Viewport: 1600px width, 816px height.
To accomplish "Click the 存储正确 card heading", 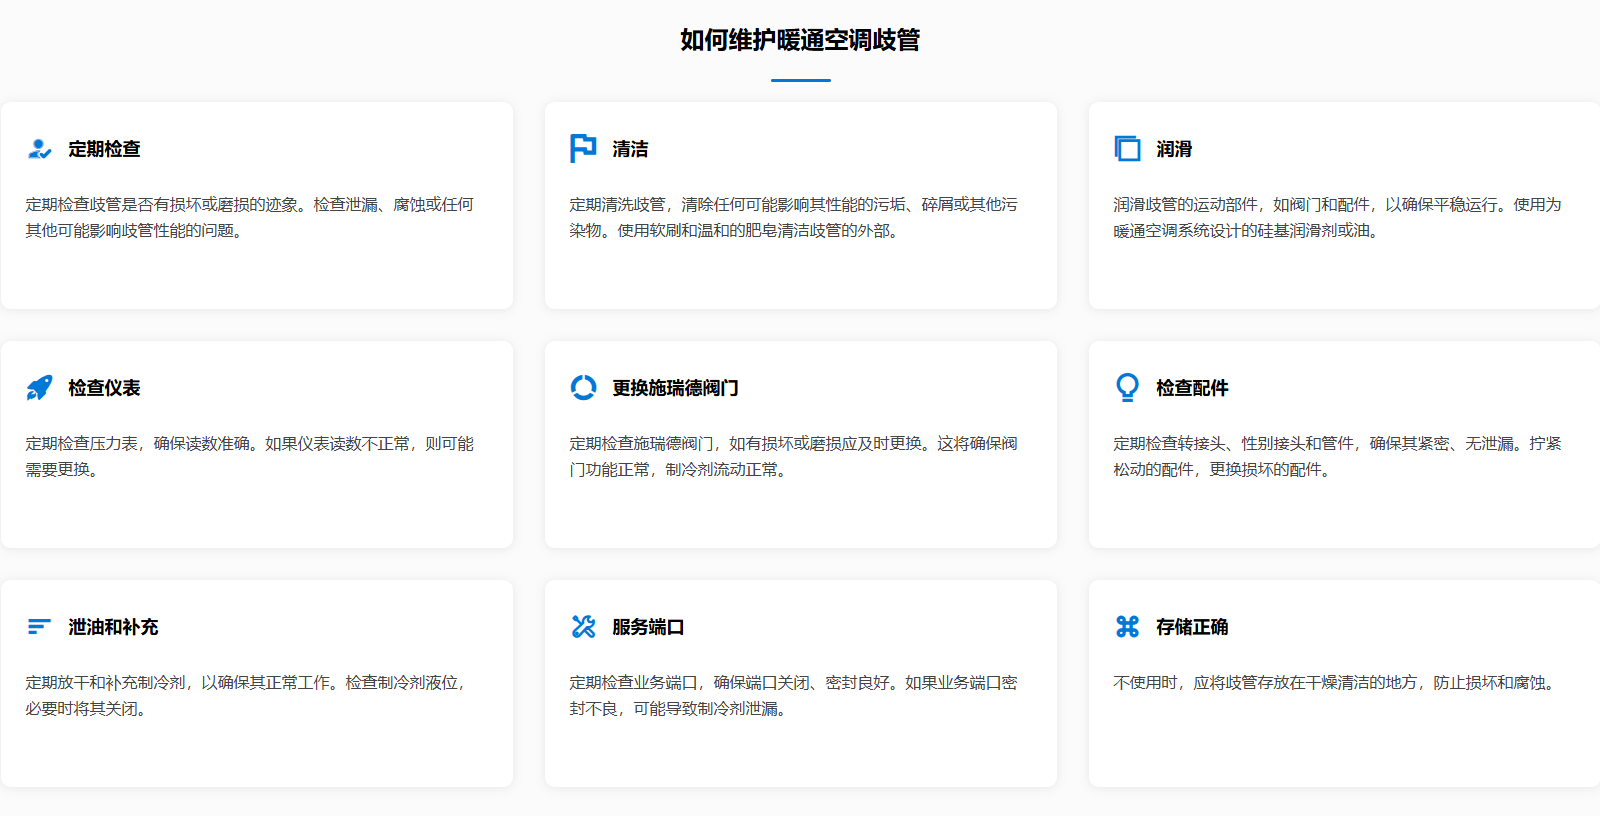I will [x=1192, y=627].
